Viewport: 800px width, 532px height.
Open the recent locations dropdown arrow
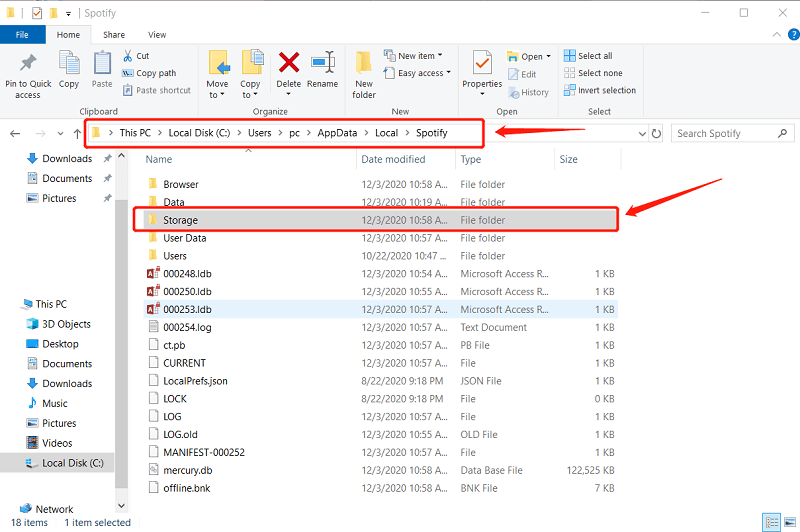click(x=60, y=134)
